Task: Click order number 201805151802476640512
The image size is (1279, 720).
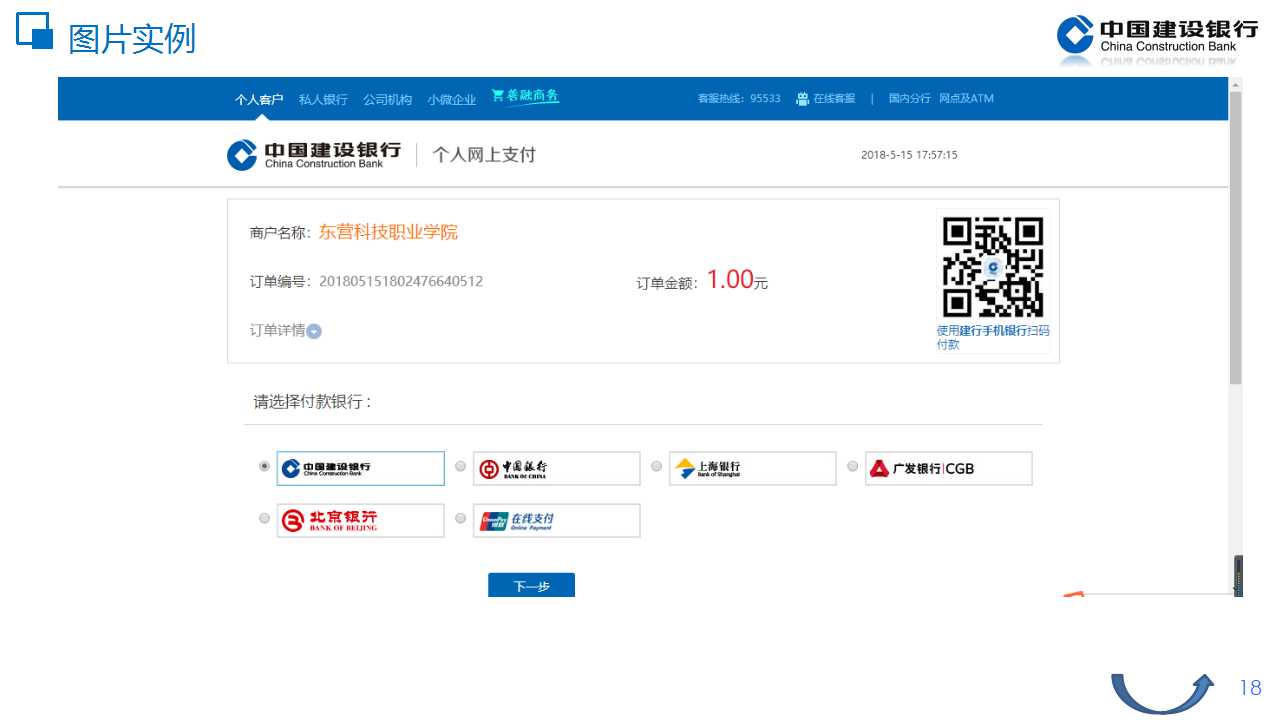Action: [400, 281]
